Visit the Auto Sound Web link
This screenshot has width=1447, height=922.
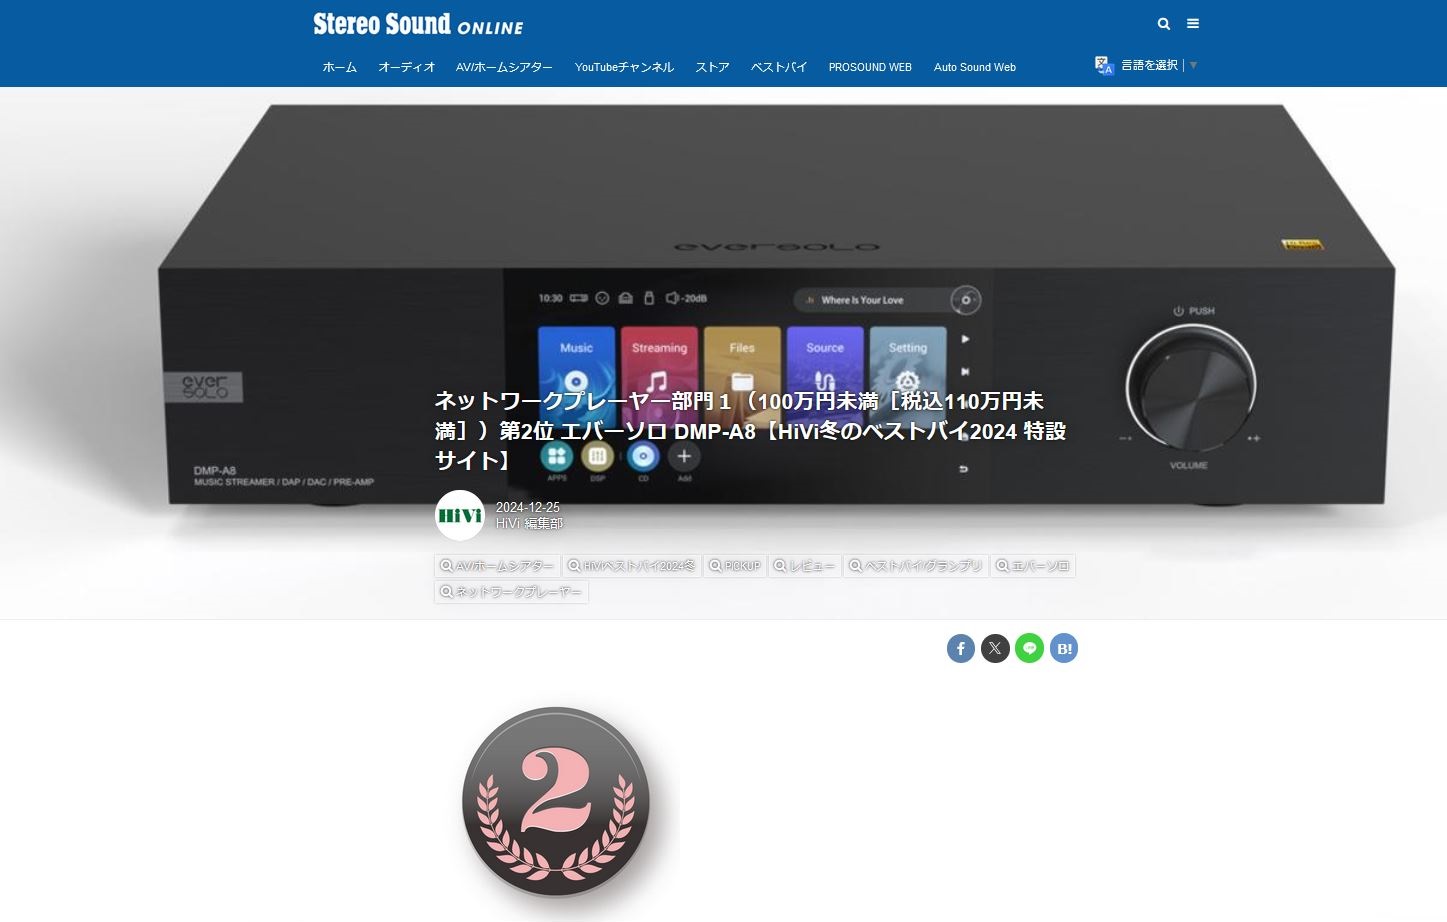975,67
